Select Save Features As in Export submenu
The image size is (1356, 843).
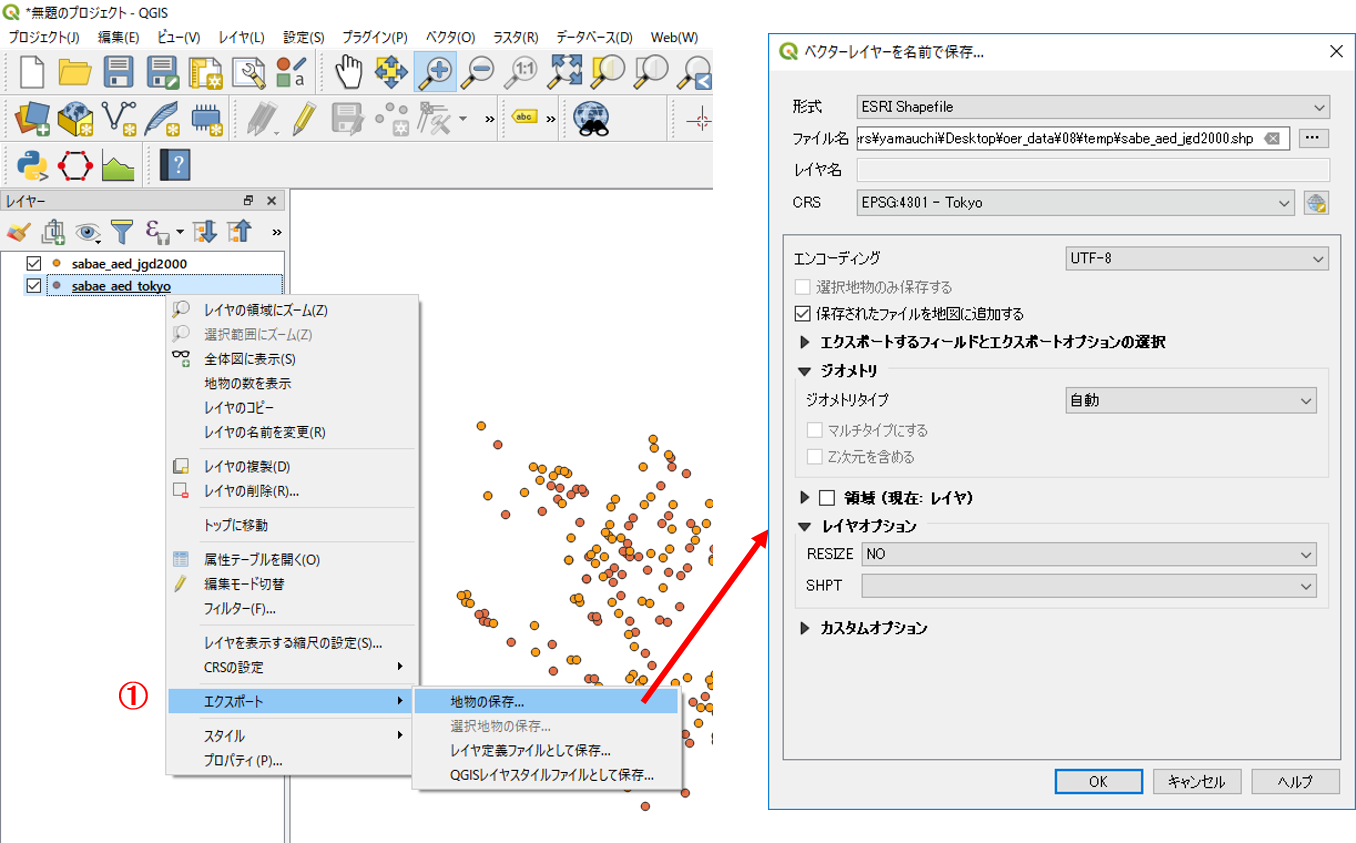(545, 702)
